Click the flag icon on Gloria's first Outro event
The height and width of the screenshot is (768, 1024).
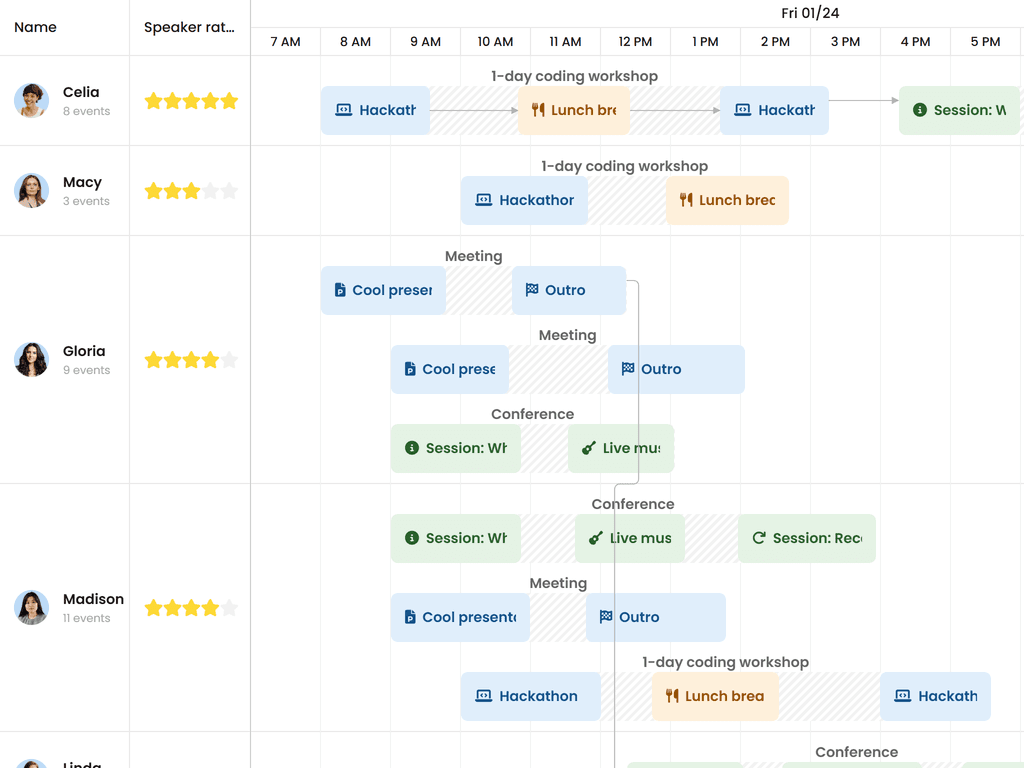(533, 290)
